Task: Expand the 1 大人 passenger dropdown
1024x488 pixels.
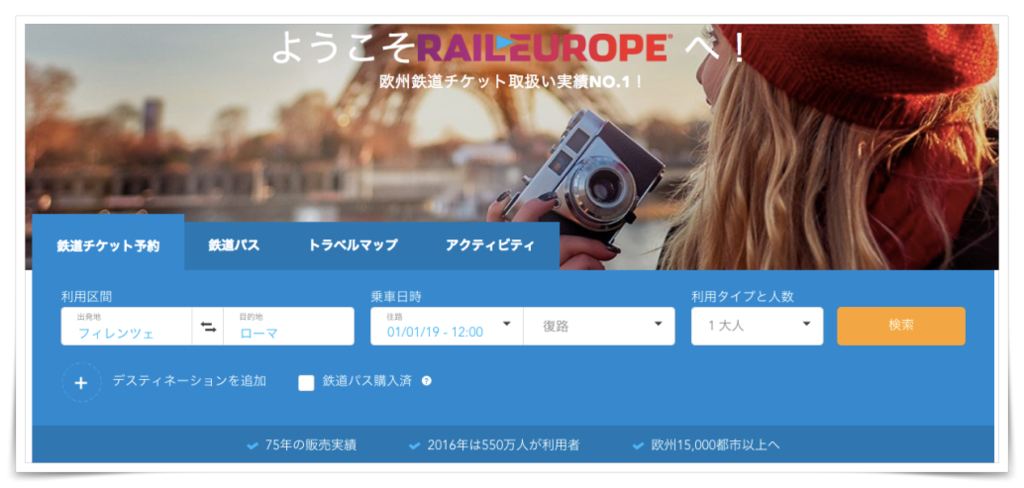Action: 757,326
